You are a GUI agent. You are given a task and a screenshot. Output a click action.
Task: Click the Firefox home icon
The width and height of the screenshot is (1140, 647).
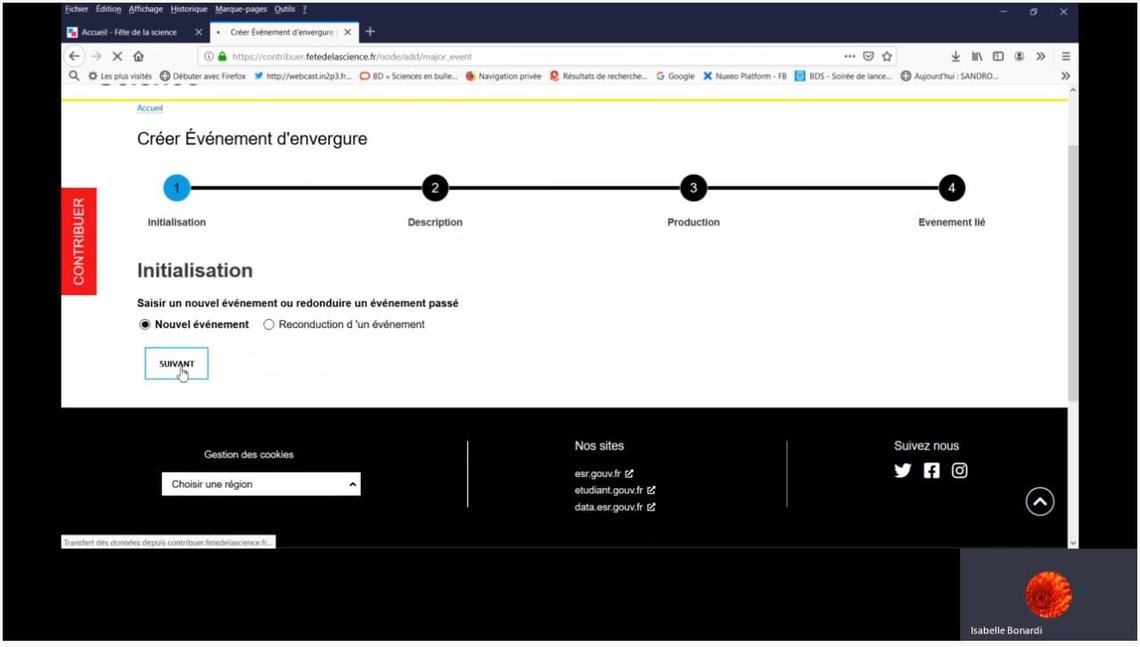click(138, 57)
